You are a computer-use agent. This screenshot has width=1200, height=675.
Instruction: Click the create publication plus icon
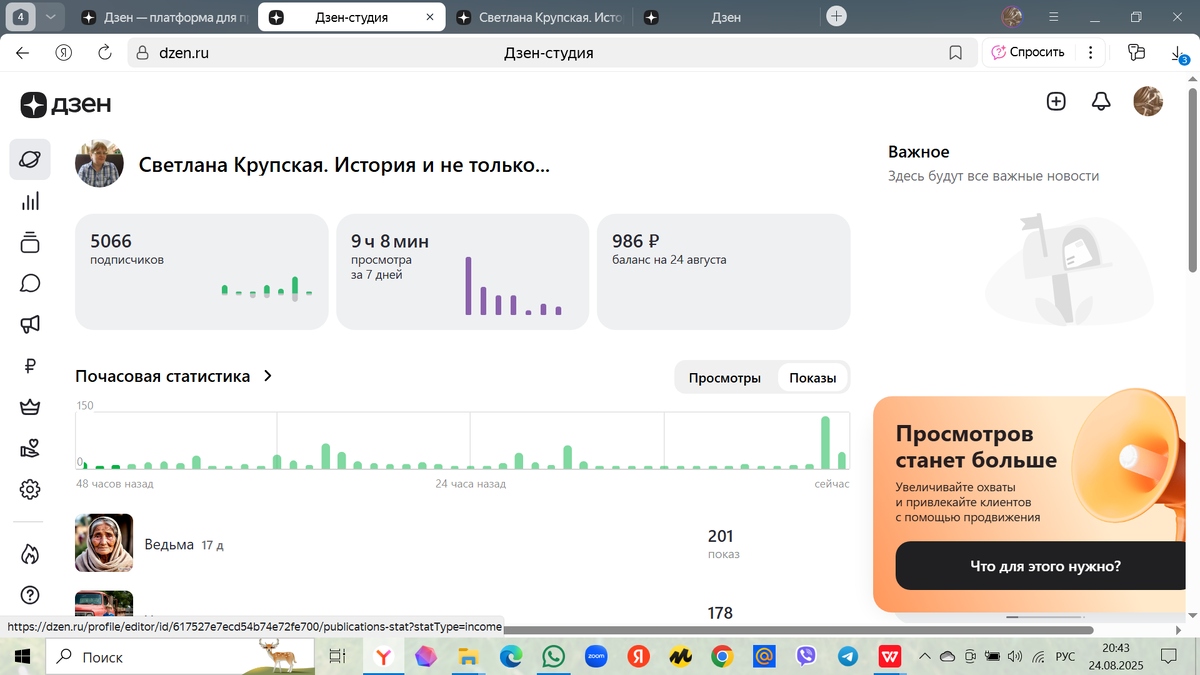click(1056, 101)
